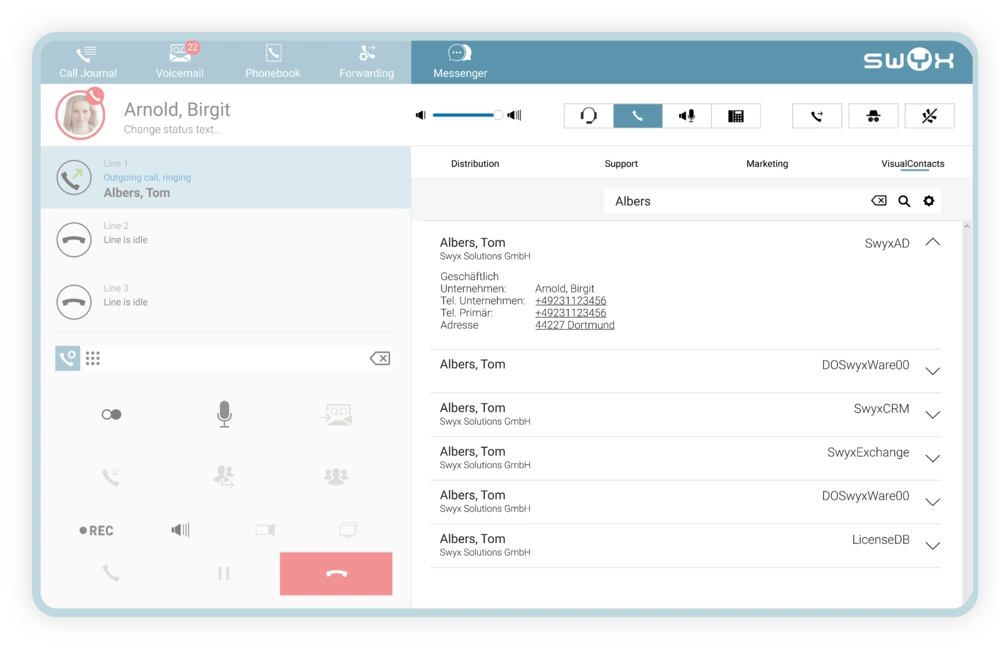
Task: Open the Phonebook
Action: [273, 61]
